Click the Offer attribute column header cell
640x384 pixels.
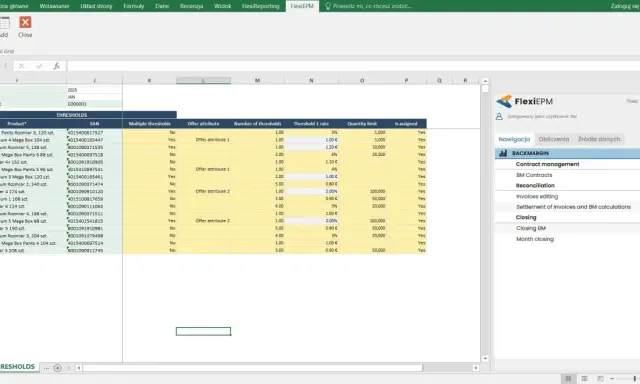pos(203,124)
